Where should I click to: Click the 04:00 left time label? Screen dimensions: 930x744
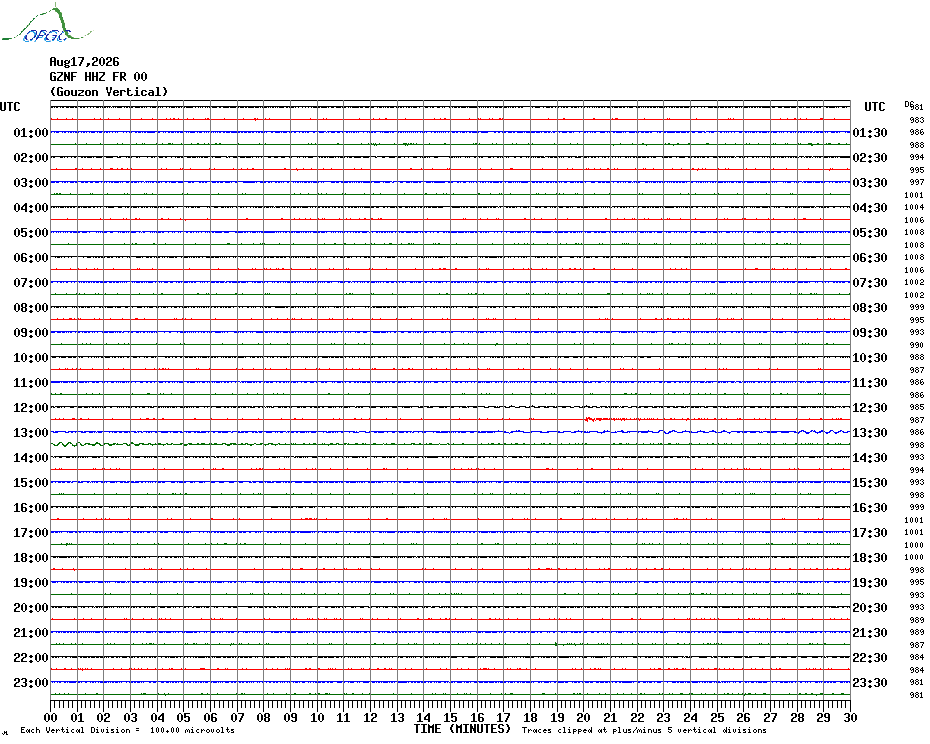click(31, 208)
